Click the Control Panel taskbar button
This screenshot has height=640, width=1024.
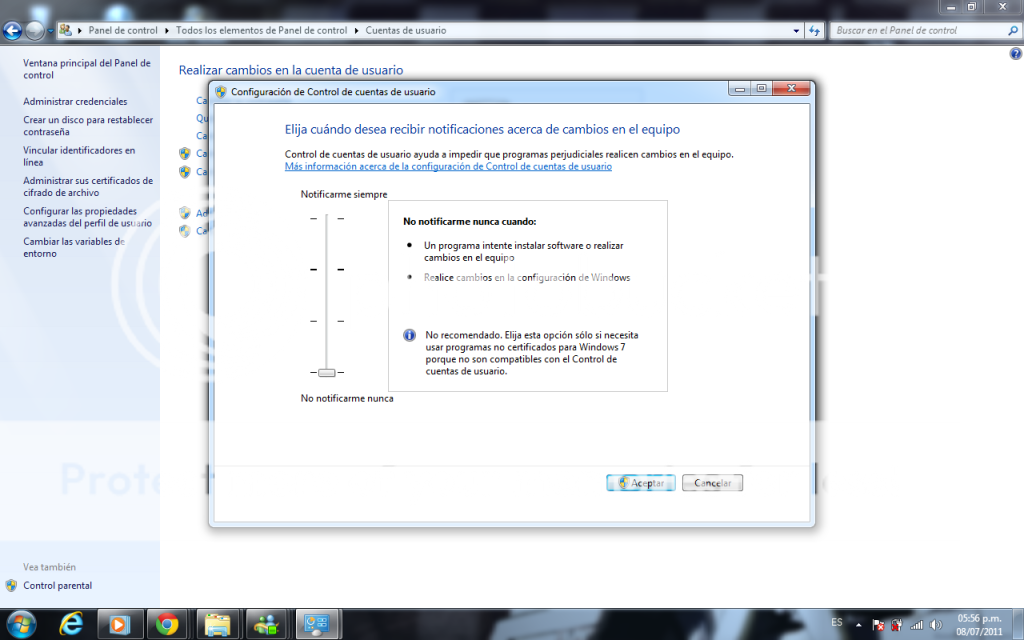pos(317,625)
